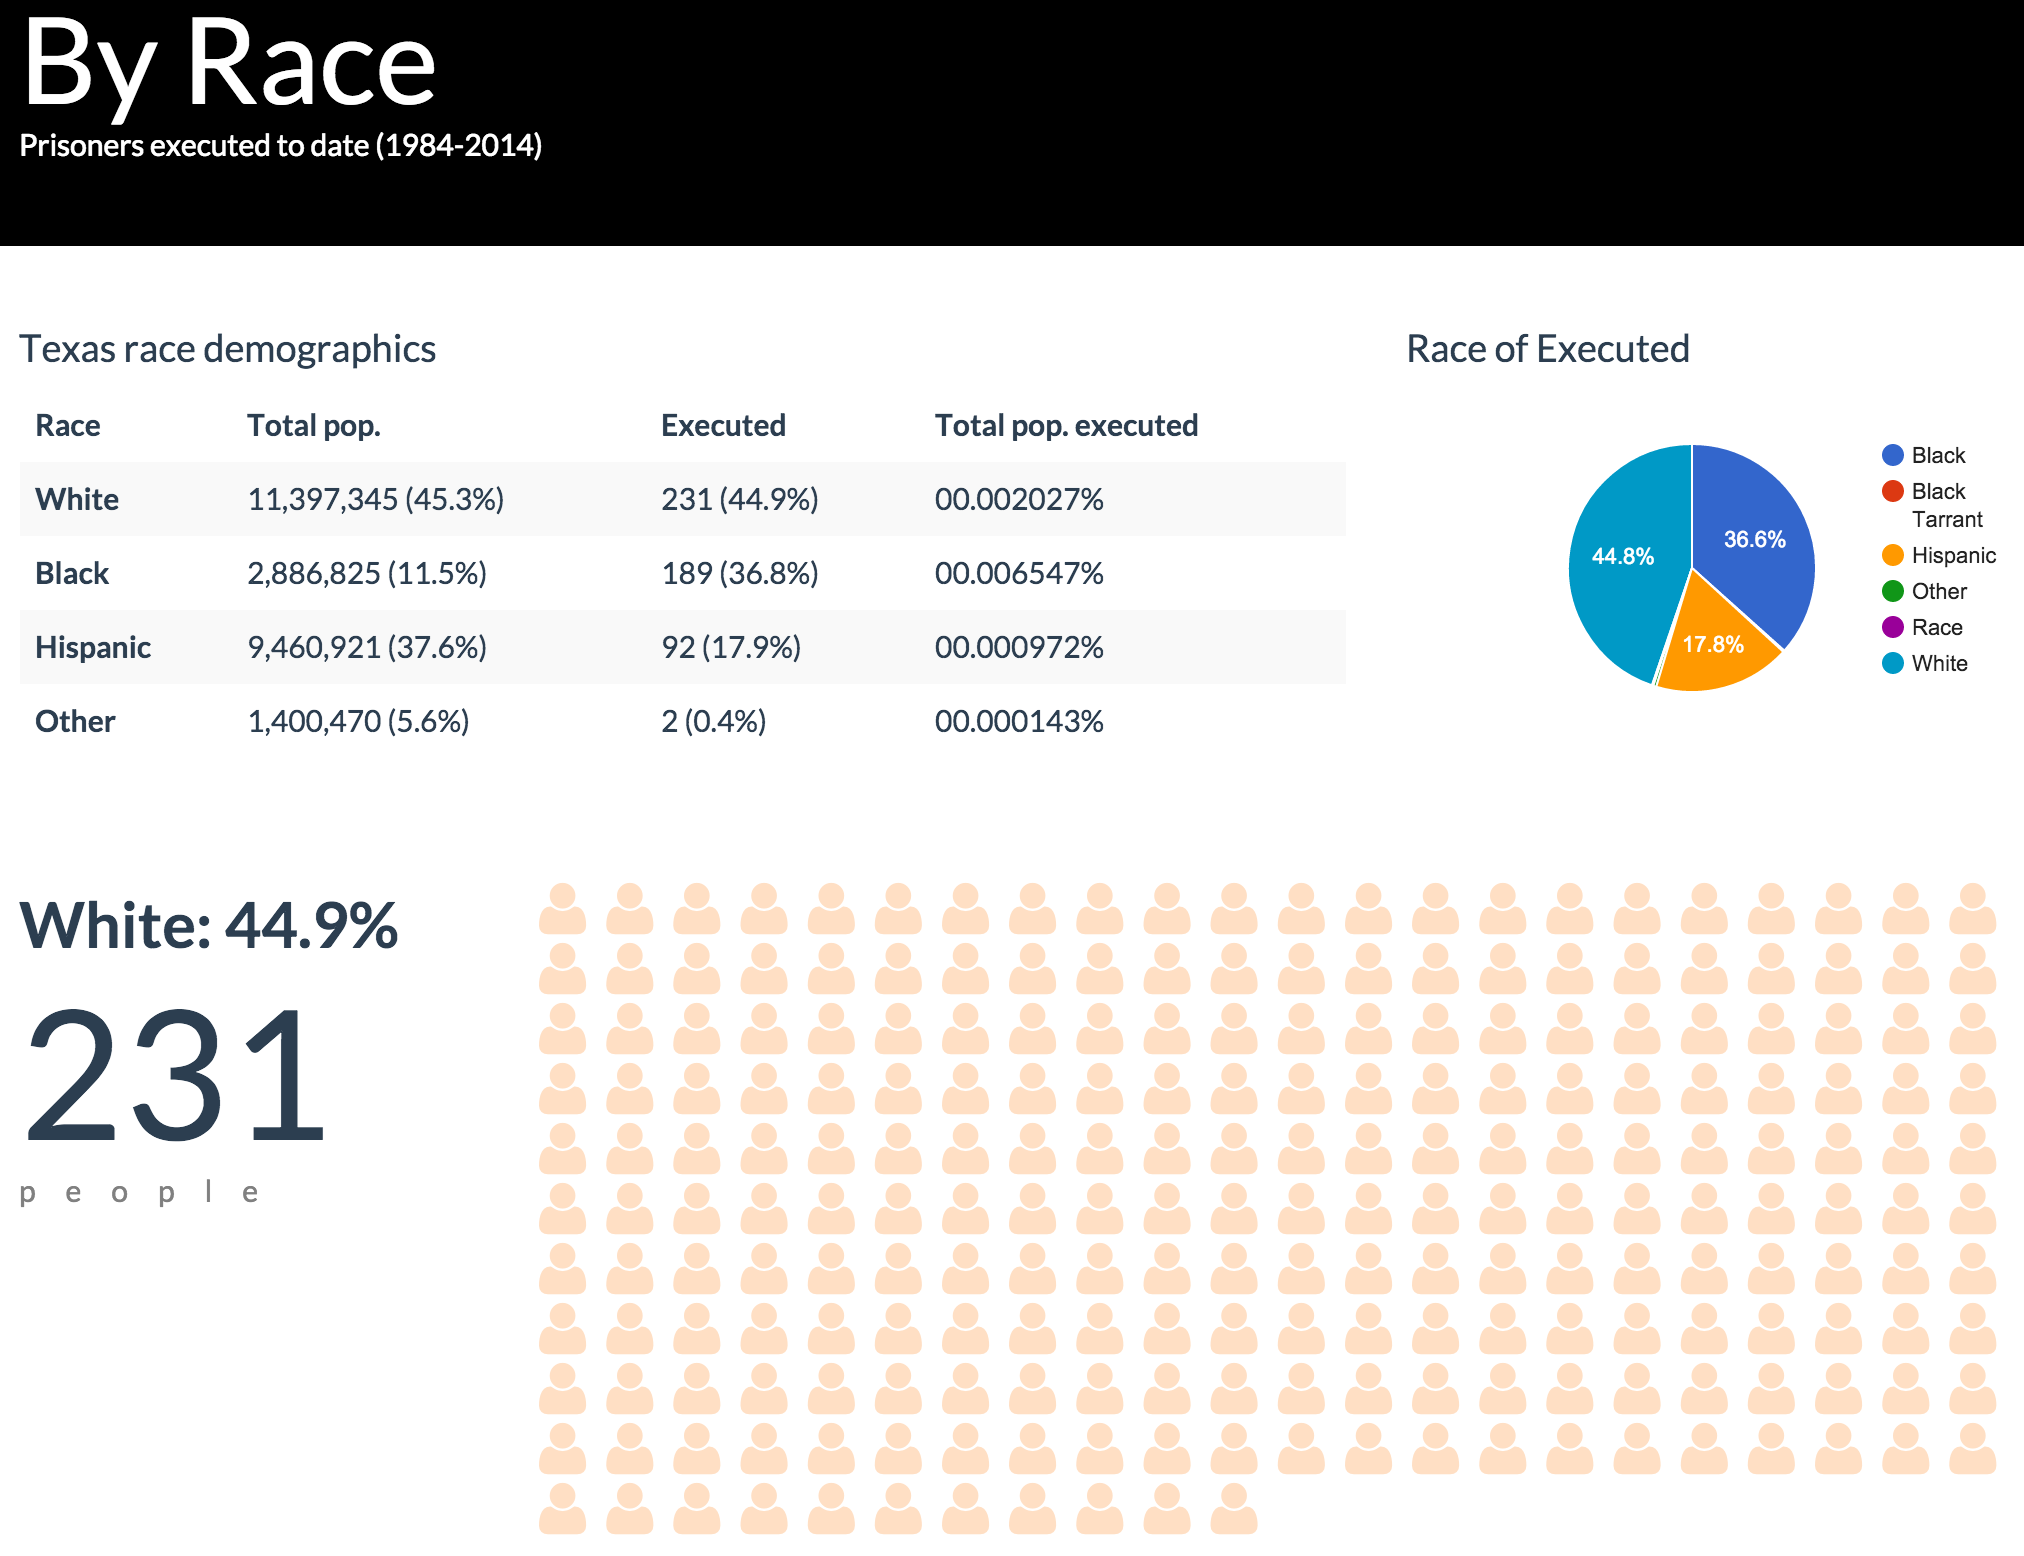Screen dimensions: 2024x1556
Task: Select the Hispanic row in the table
Action: point(93,647)
